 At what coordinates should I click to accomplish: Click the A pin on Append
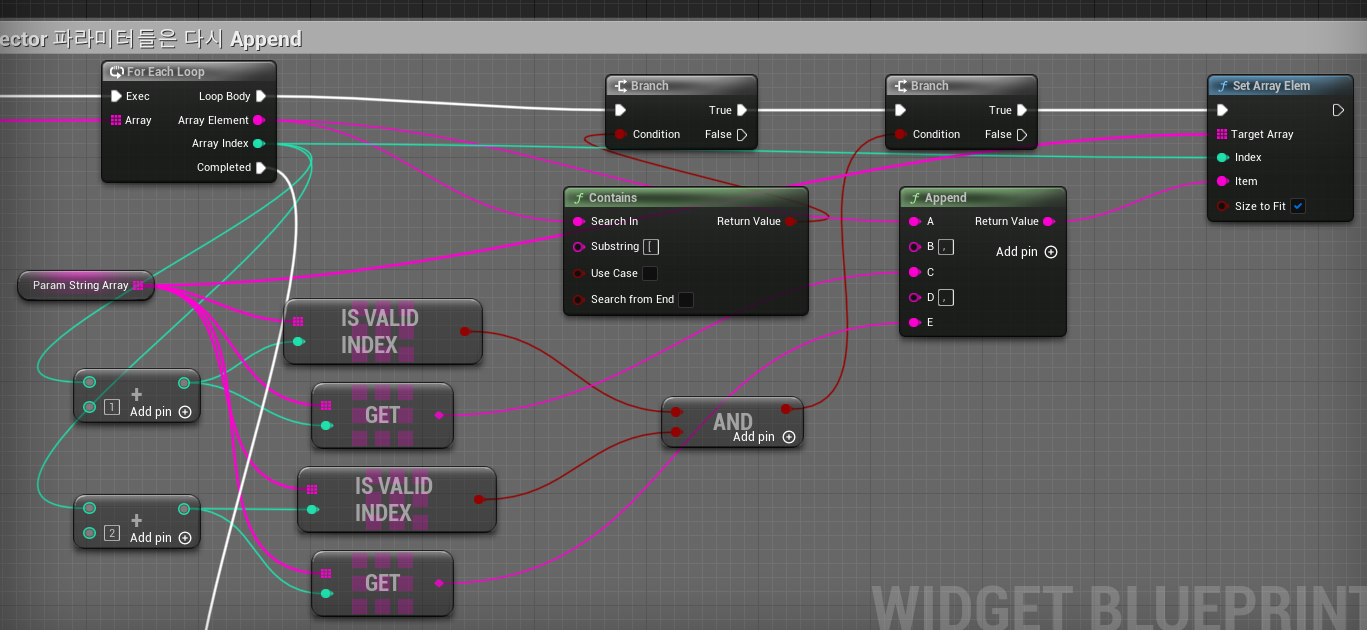pos(914,222)
